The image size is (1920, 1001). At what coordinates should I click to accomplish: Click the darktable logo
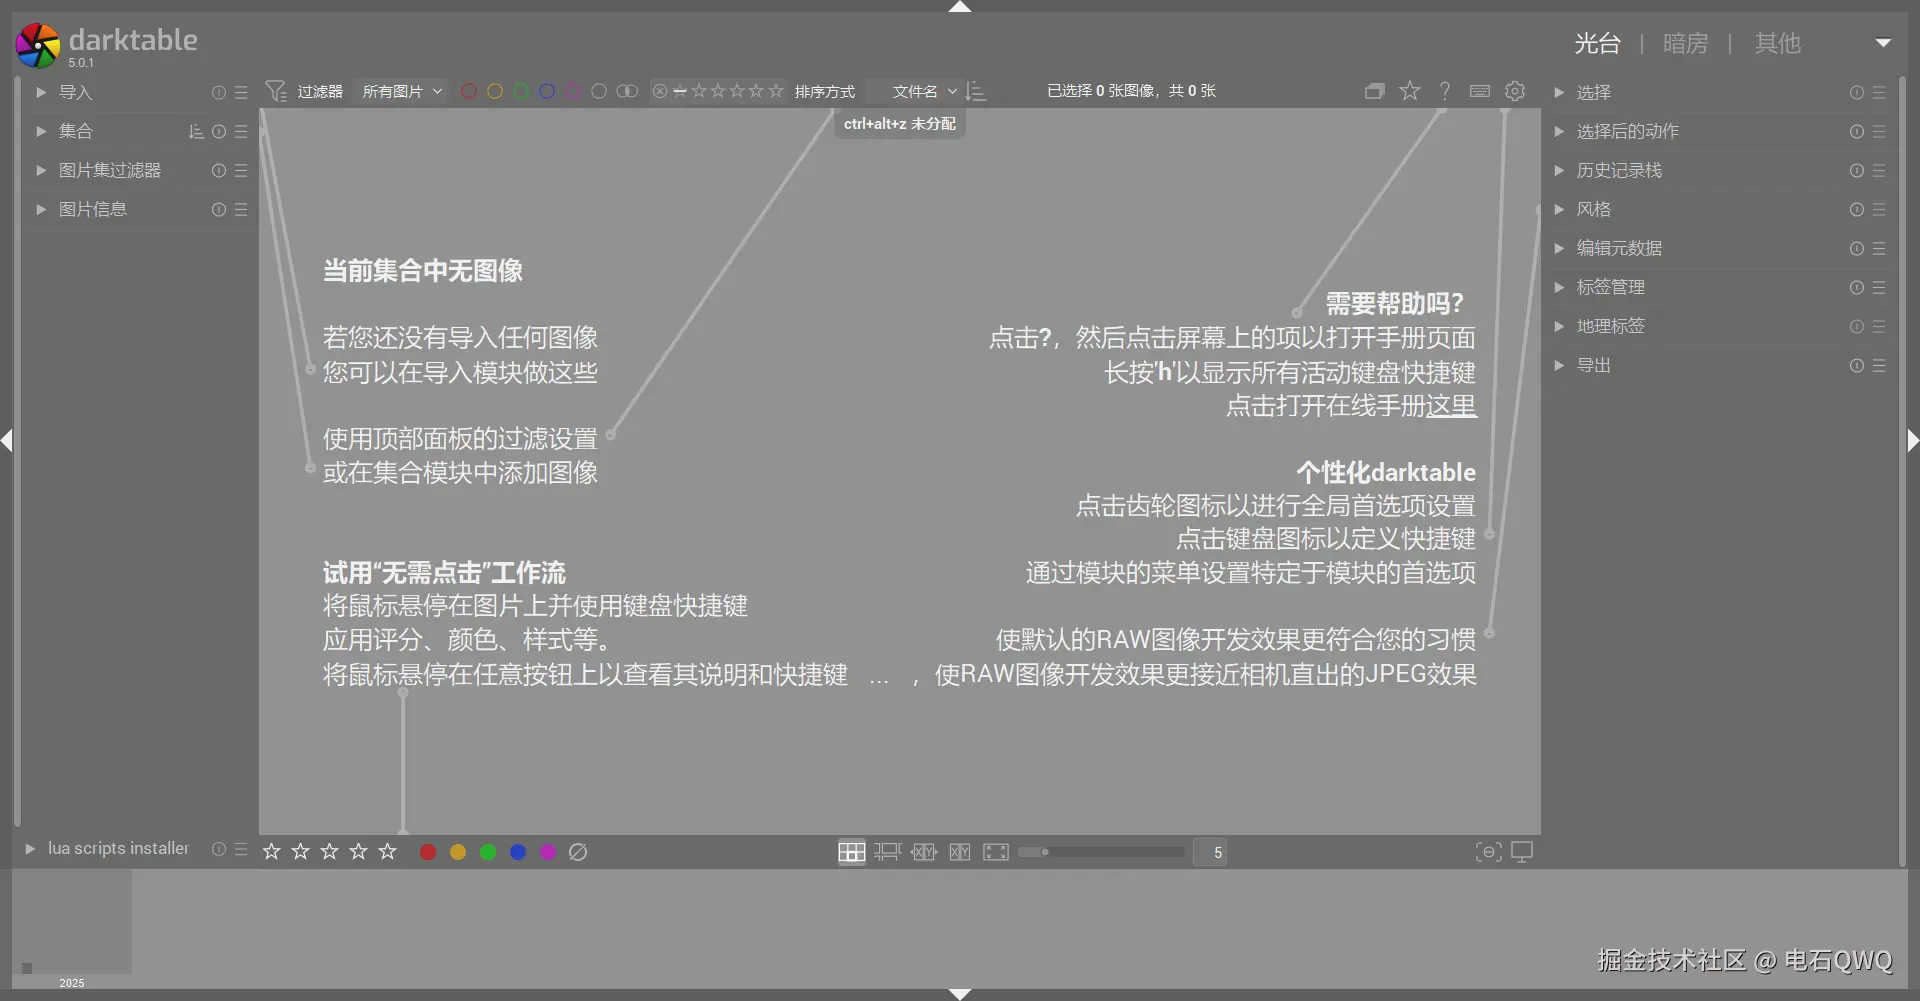38,45
